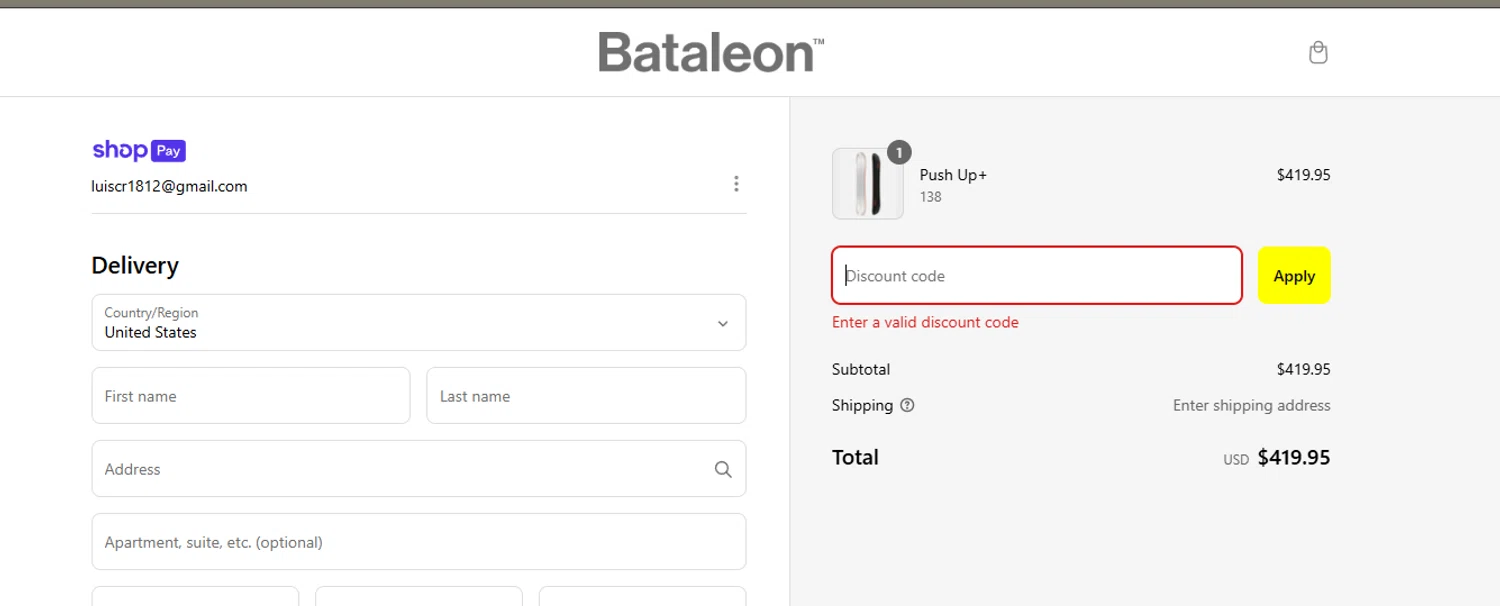Apply the discount code

[1294, 275]
